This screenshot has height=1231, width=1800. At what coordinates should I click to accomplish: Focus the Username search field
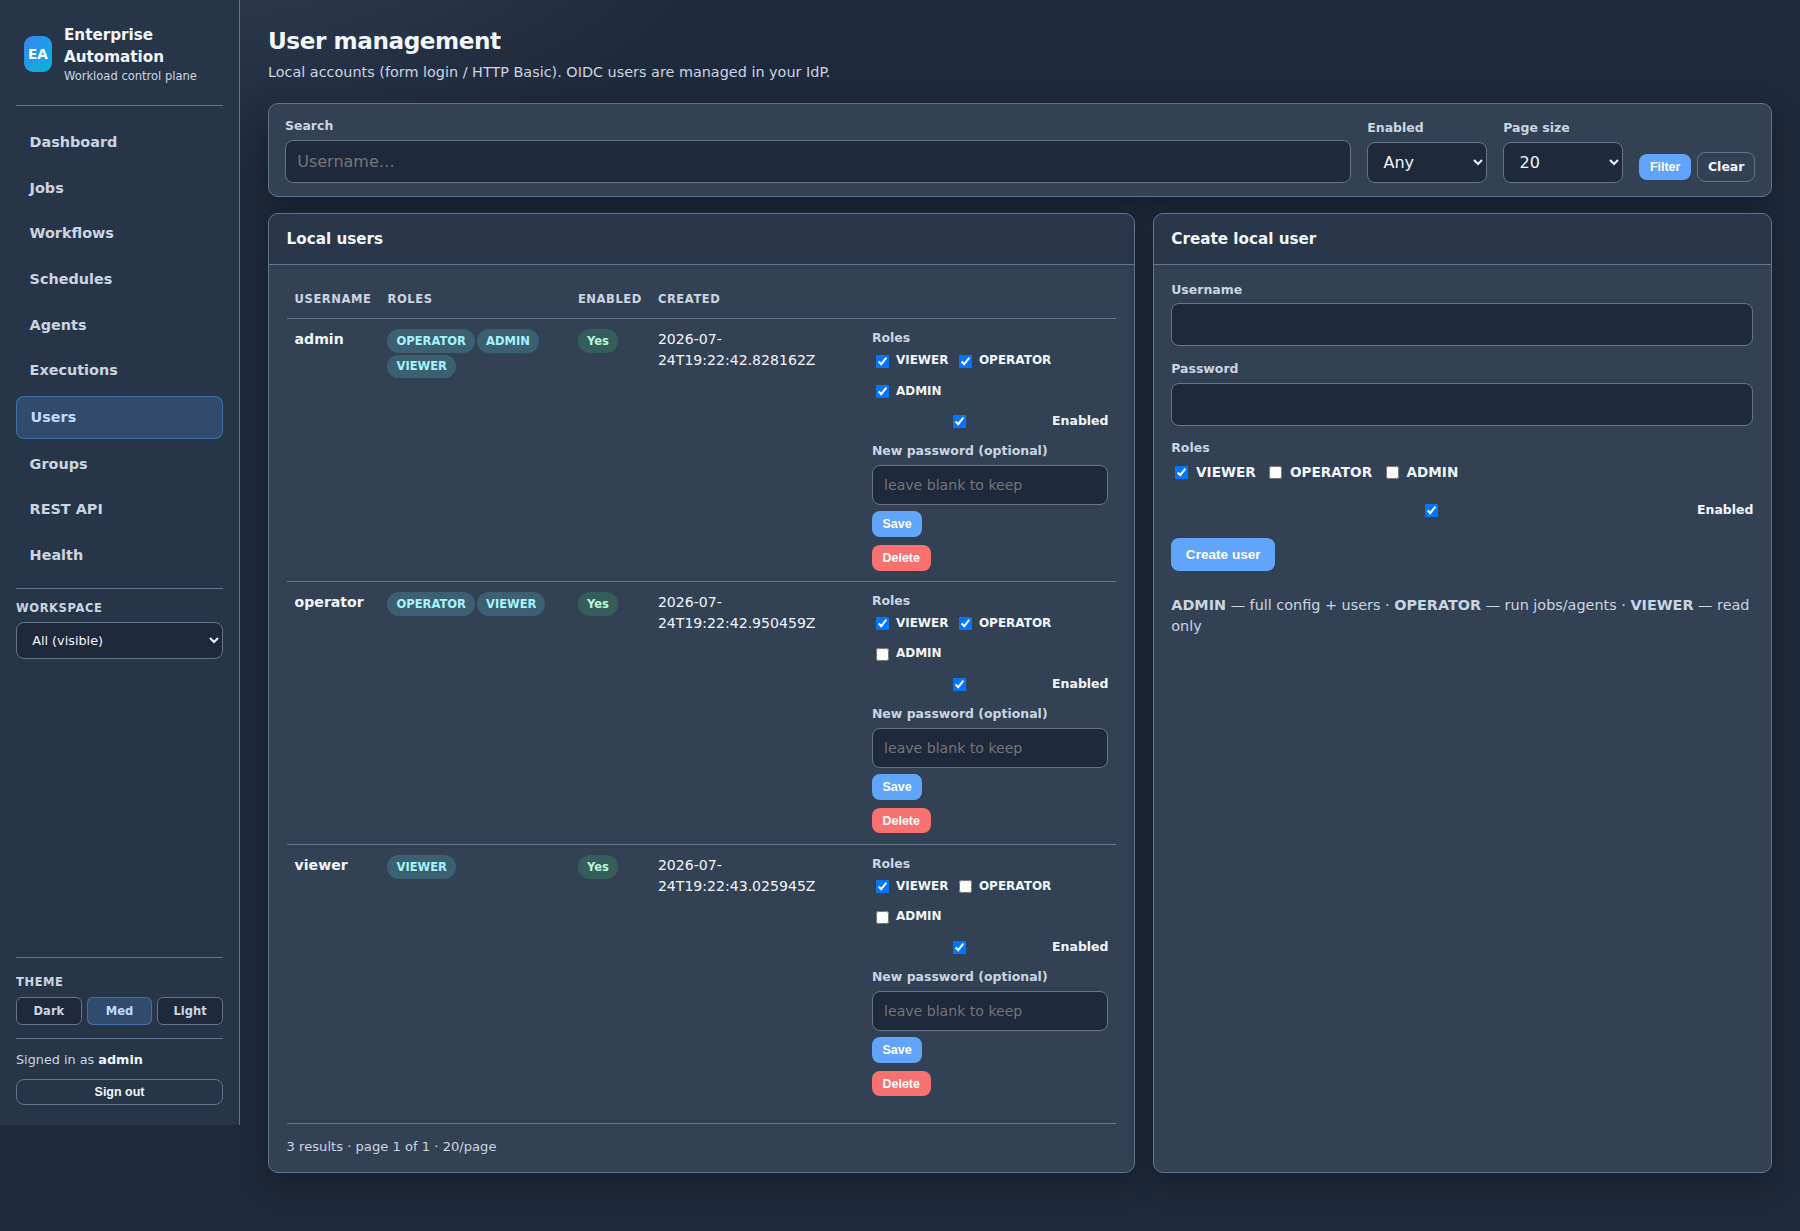pos(817,162)
